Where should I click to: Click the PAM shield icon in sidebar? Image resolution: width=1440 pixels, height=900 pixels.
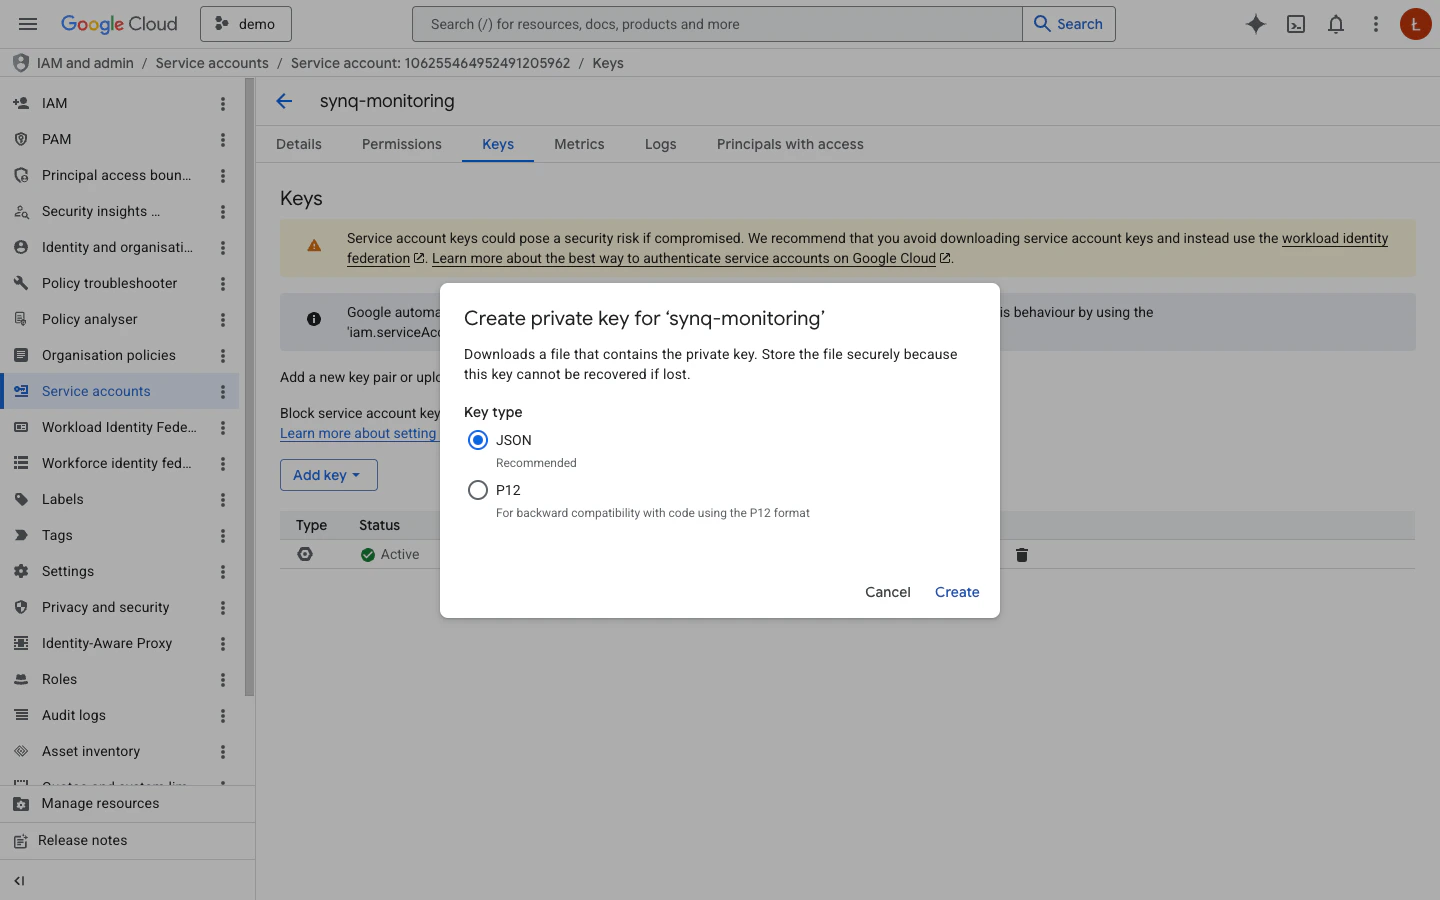click(21, 139)
